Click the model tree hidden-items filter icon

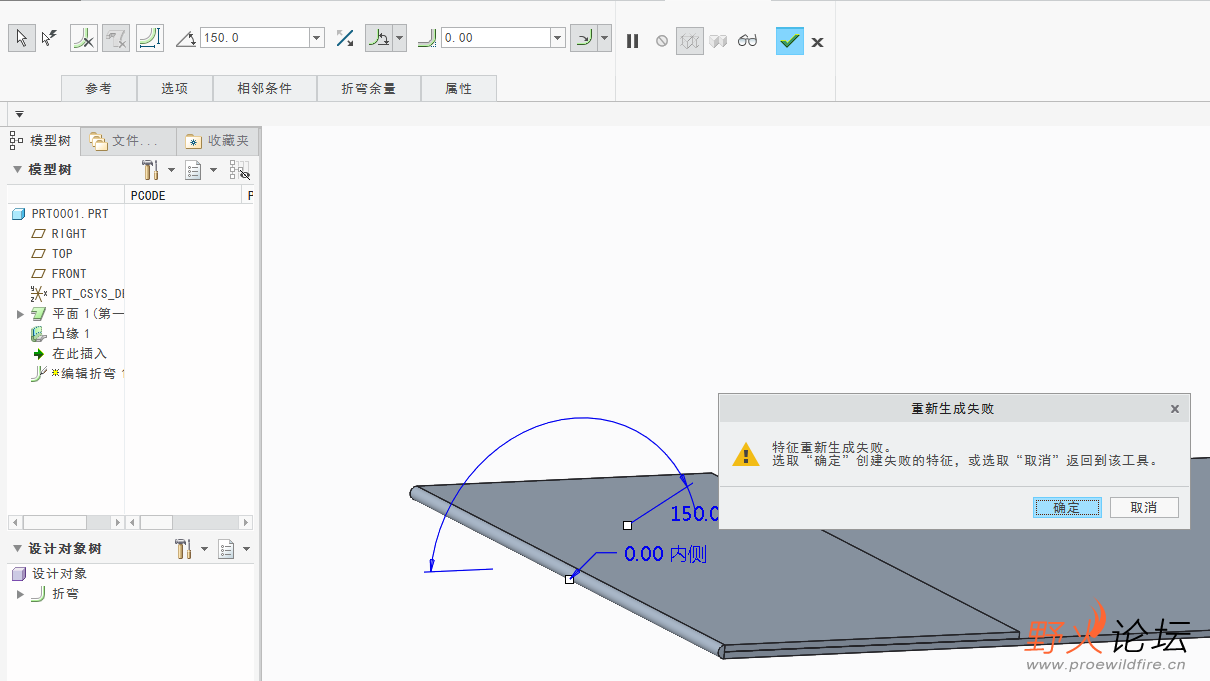click(240, 170)
